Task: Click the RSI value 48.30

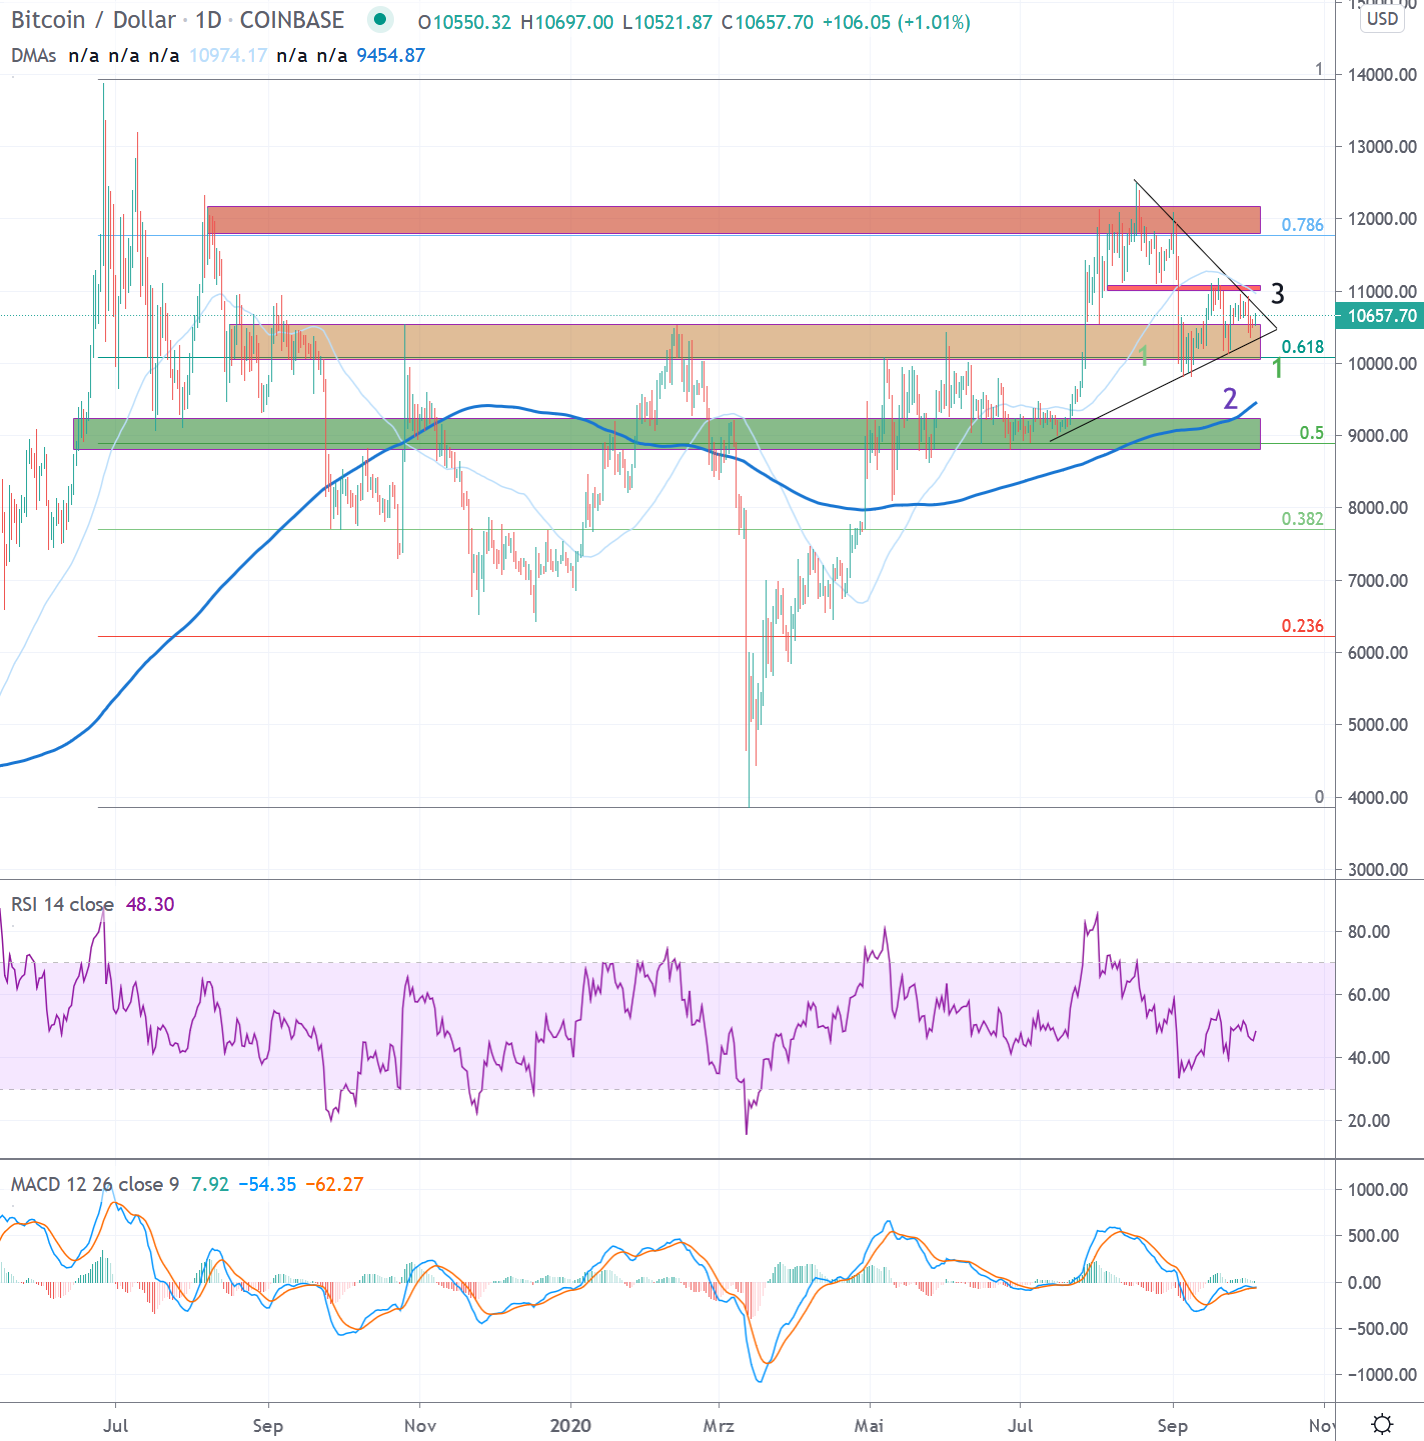Action: (150, 904)
